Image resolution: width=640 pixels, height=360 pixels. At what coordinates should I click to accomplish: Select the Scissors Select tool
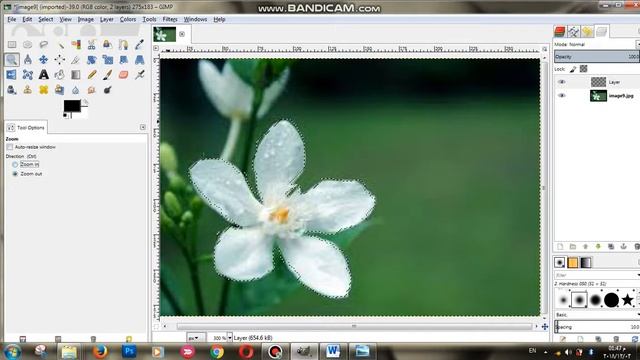tap(91, 44)
